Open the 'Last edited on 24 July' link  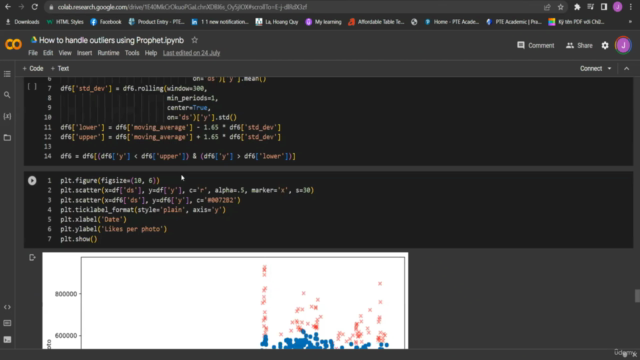(191, 53)
